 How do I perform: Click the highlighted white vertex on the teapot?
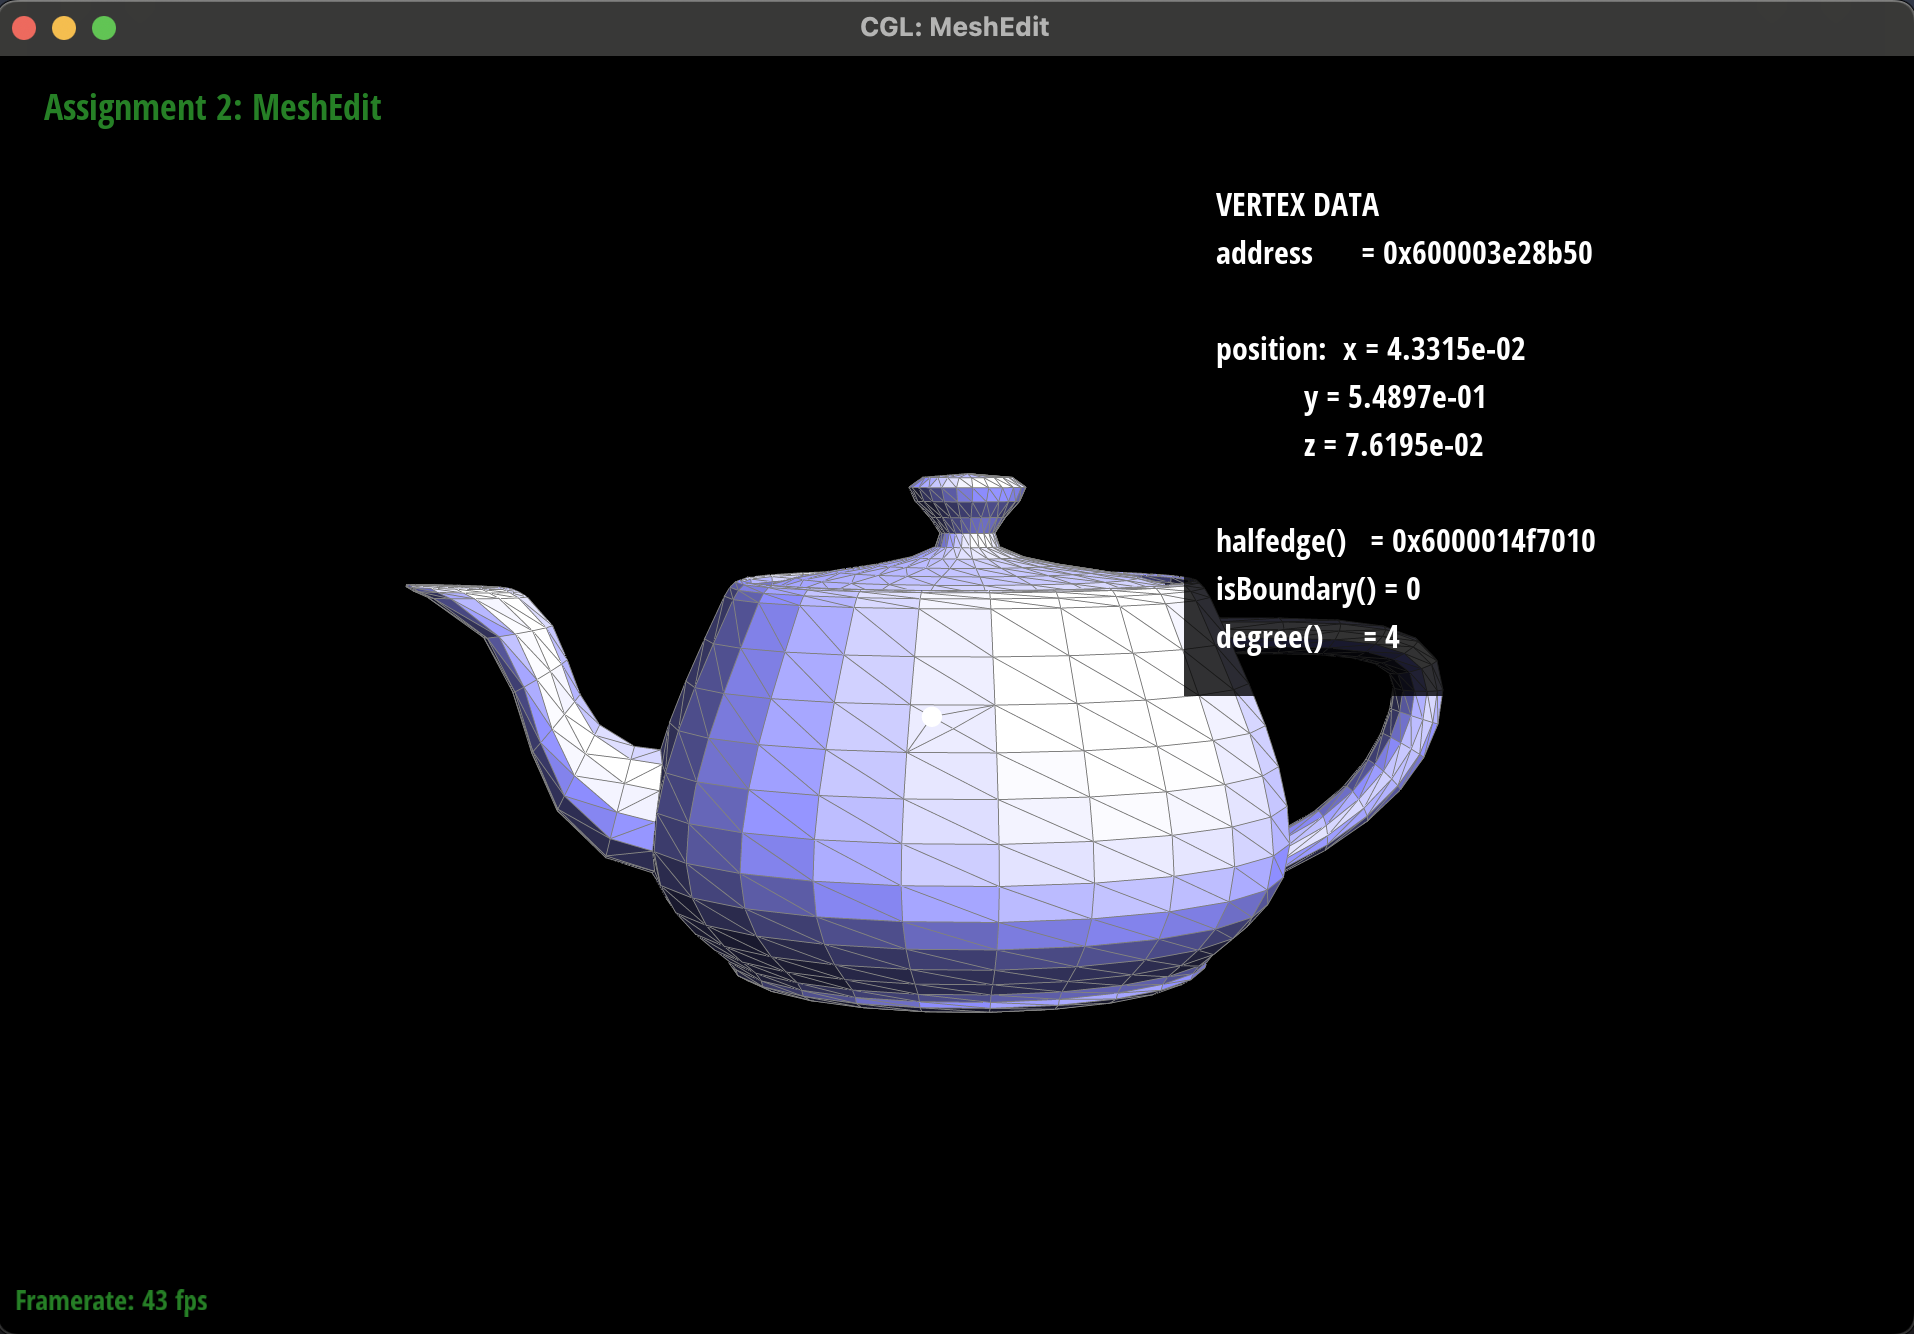[x=931, y=716]
